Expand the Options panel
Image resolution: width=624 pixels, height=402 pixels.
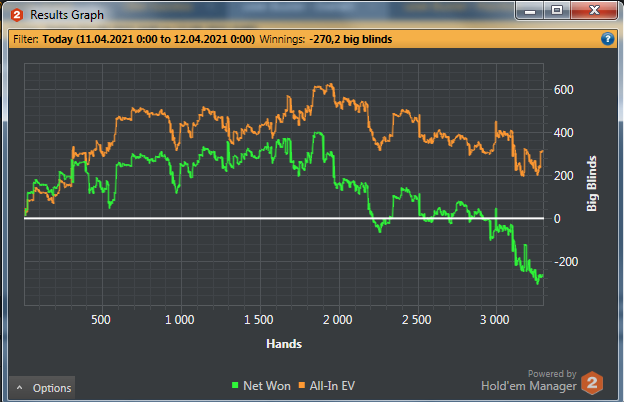point(42,388)
